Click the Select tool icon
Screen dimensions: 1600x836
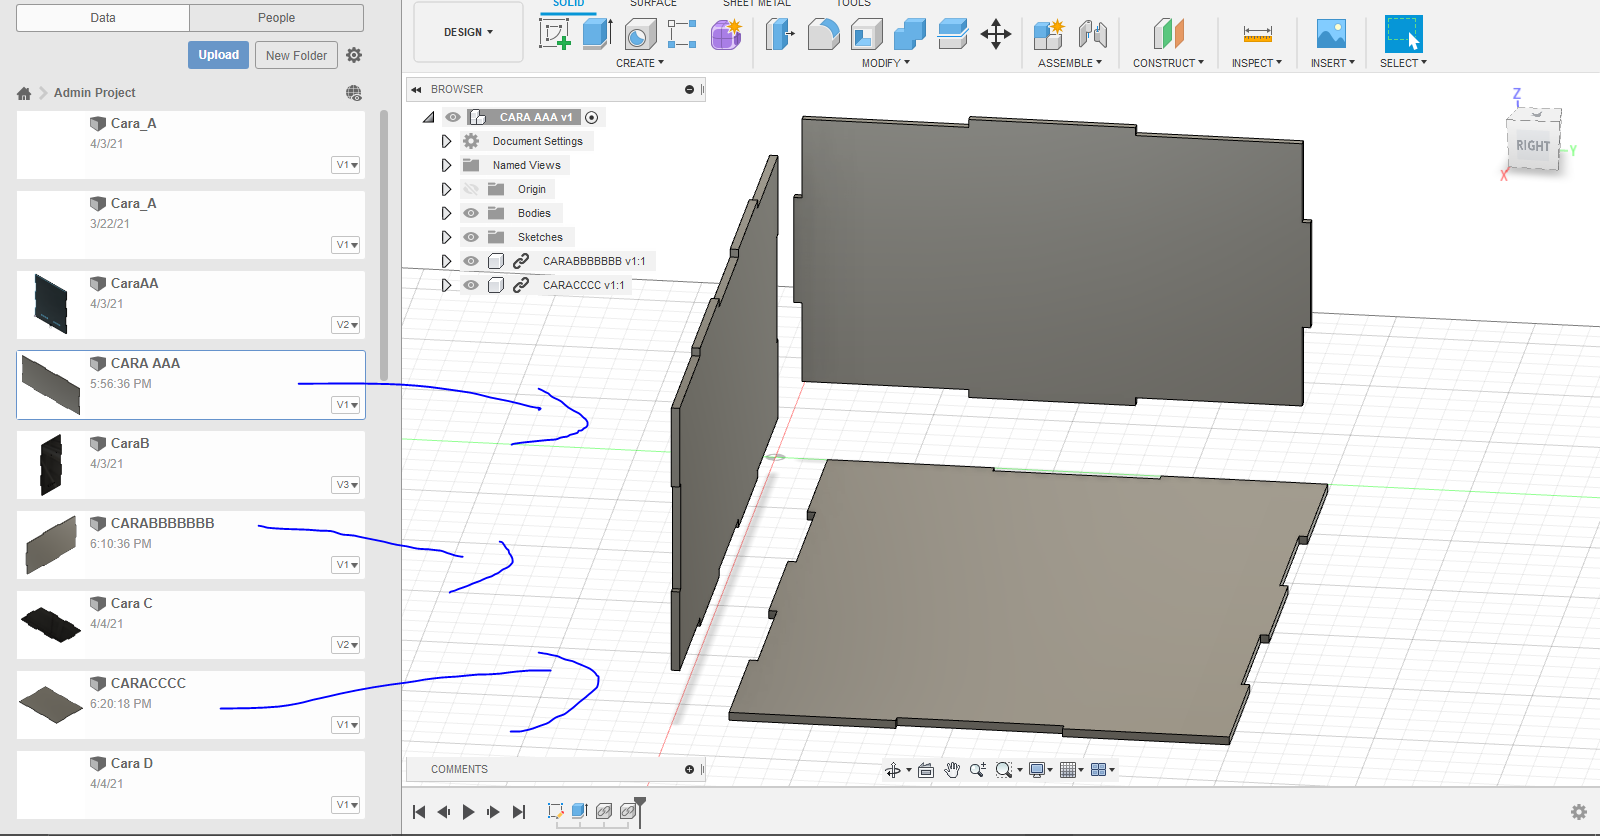[1403, 34]
